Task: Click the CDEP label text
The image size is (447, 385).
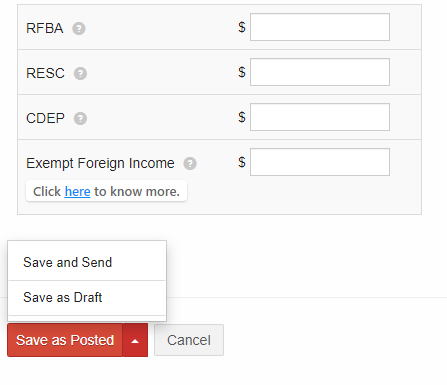Action: tap(45, 118)
